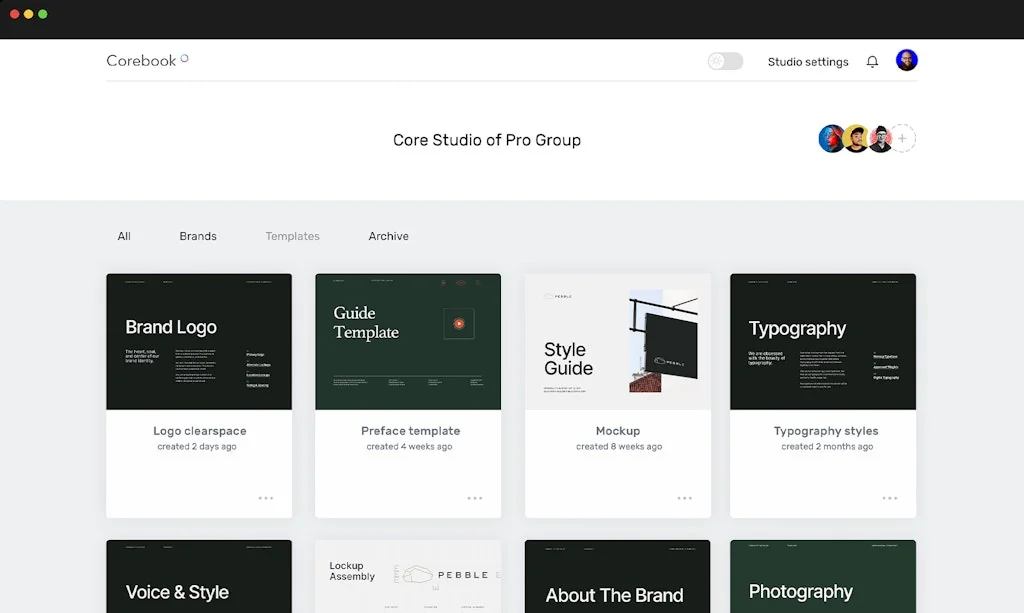Image resolution: width=1024 pixels, height=613 pixels.
Task: Open your profile avatar menu
Action: pos(906,59)
